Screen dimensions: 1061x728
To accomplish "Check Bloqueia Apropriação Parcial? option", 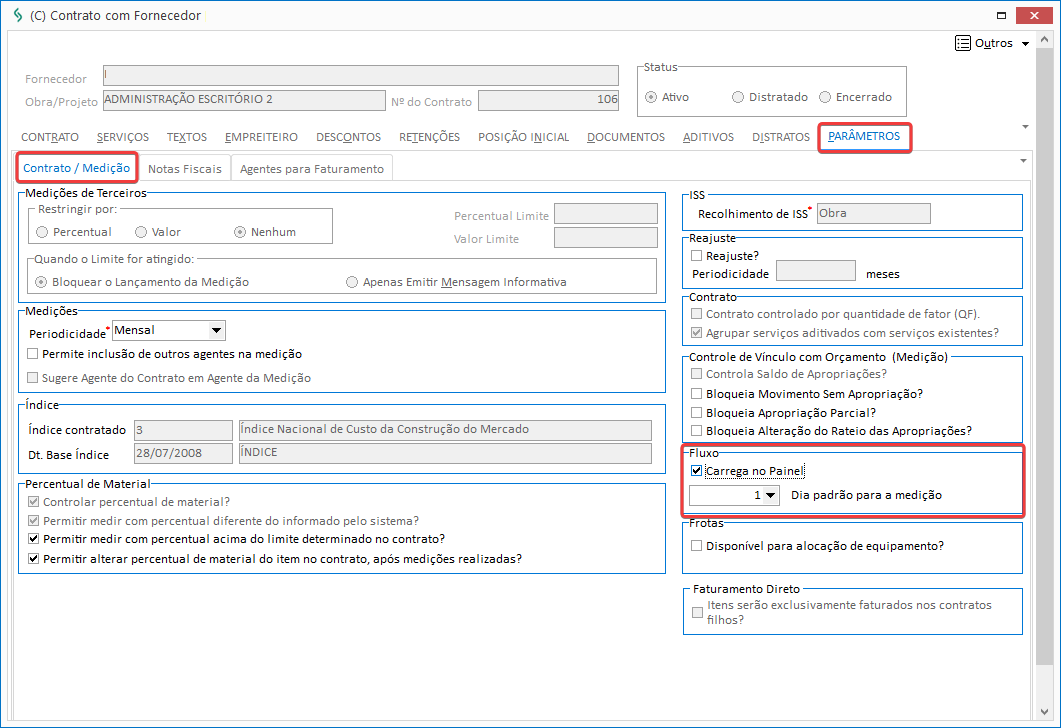I will pos(697,412).
